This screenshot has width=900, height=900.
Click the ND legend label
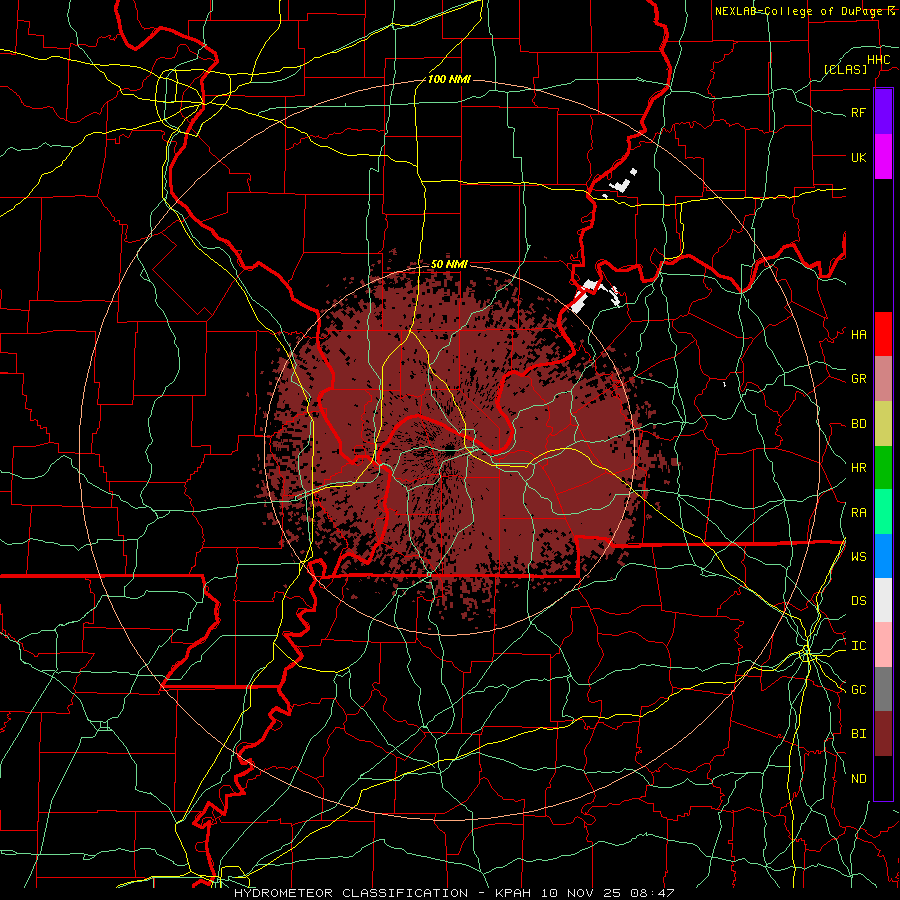tap(859, 779)
